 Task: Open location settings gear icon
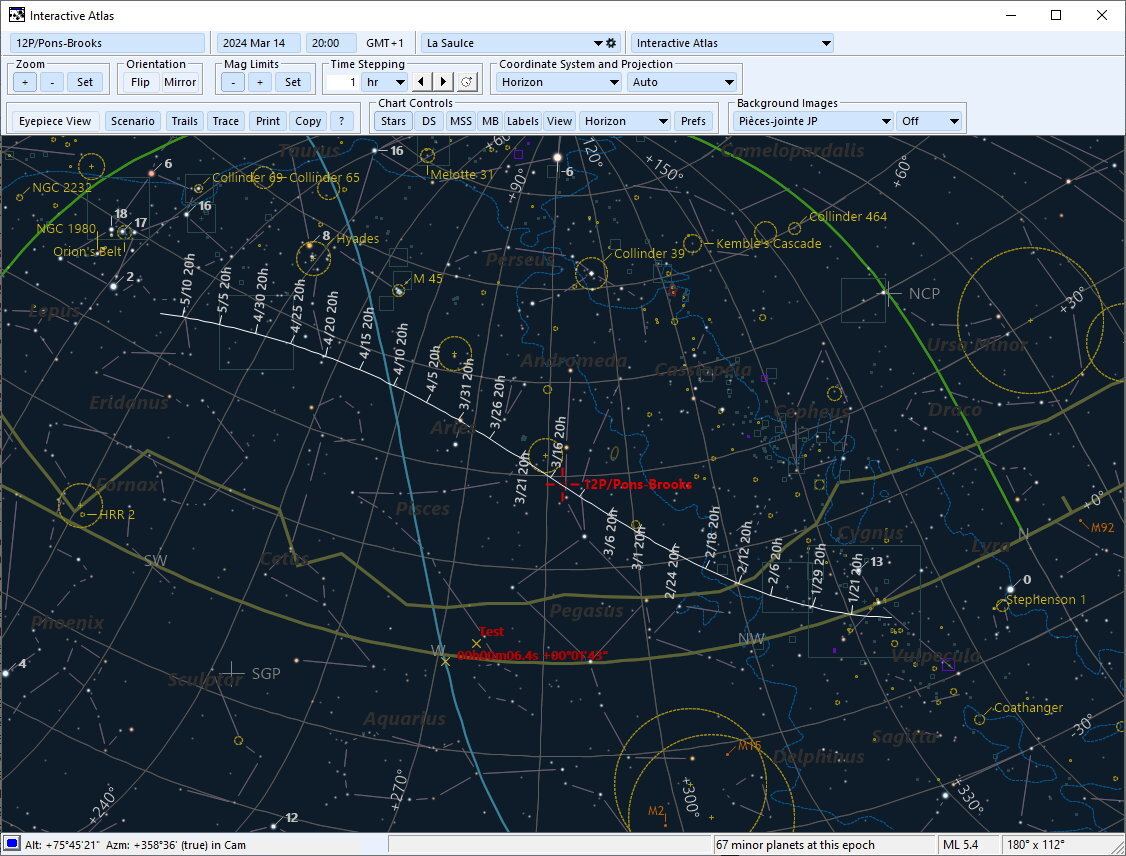[x=611, y=43]
